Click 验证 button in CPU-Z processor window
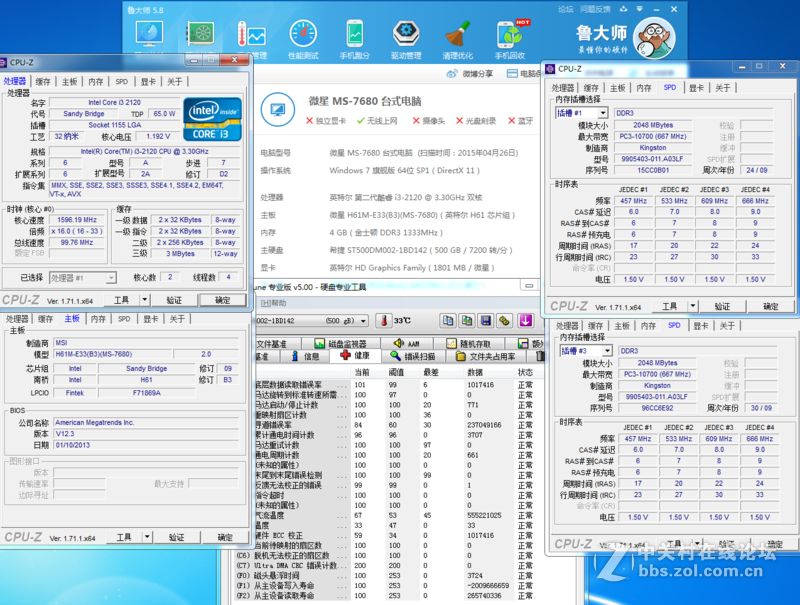This screenshot has width=800, height=605. [x=174, y=300]
